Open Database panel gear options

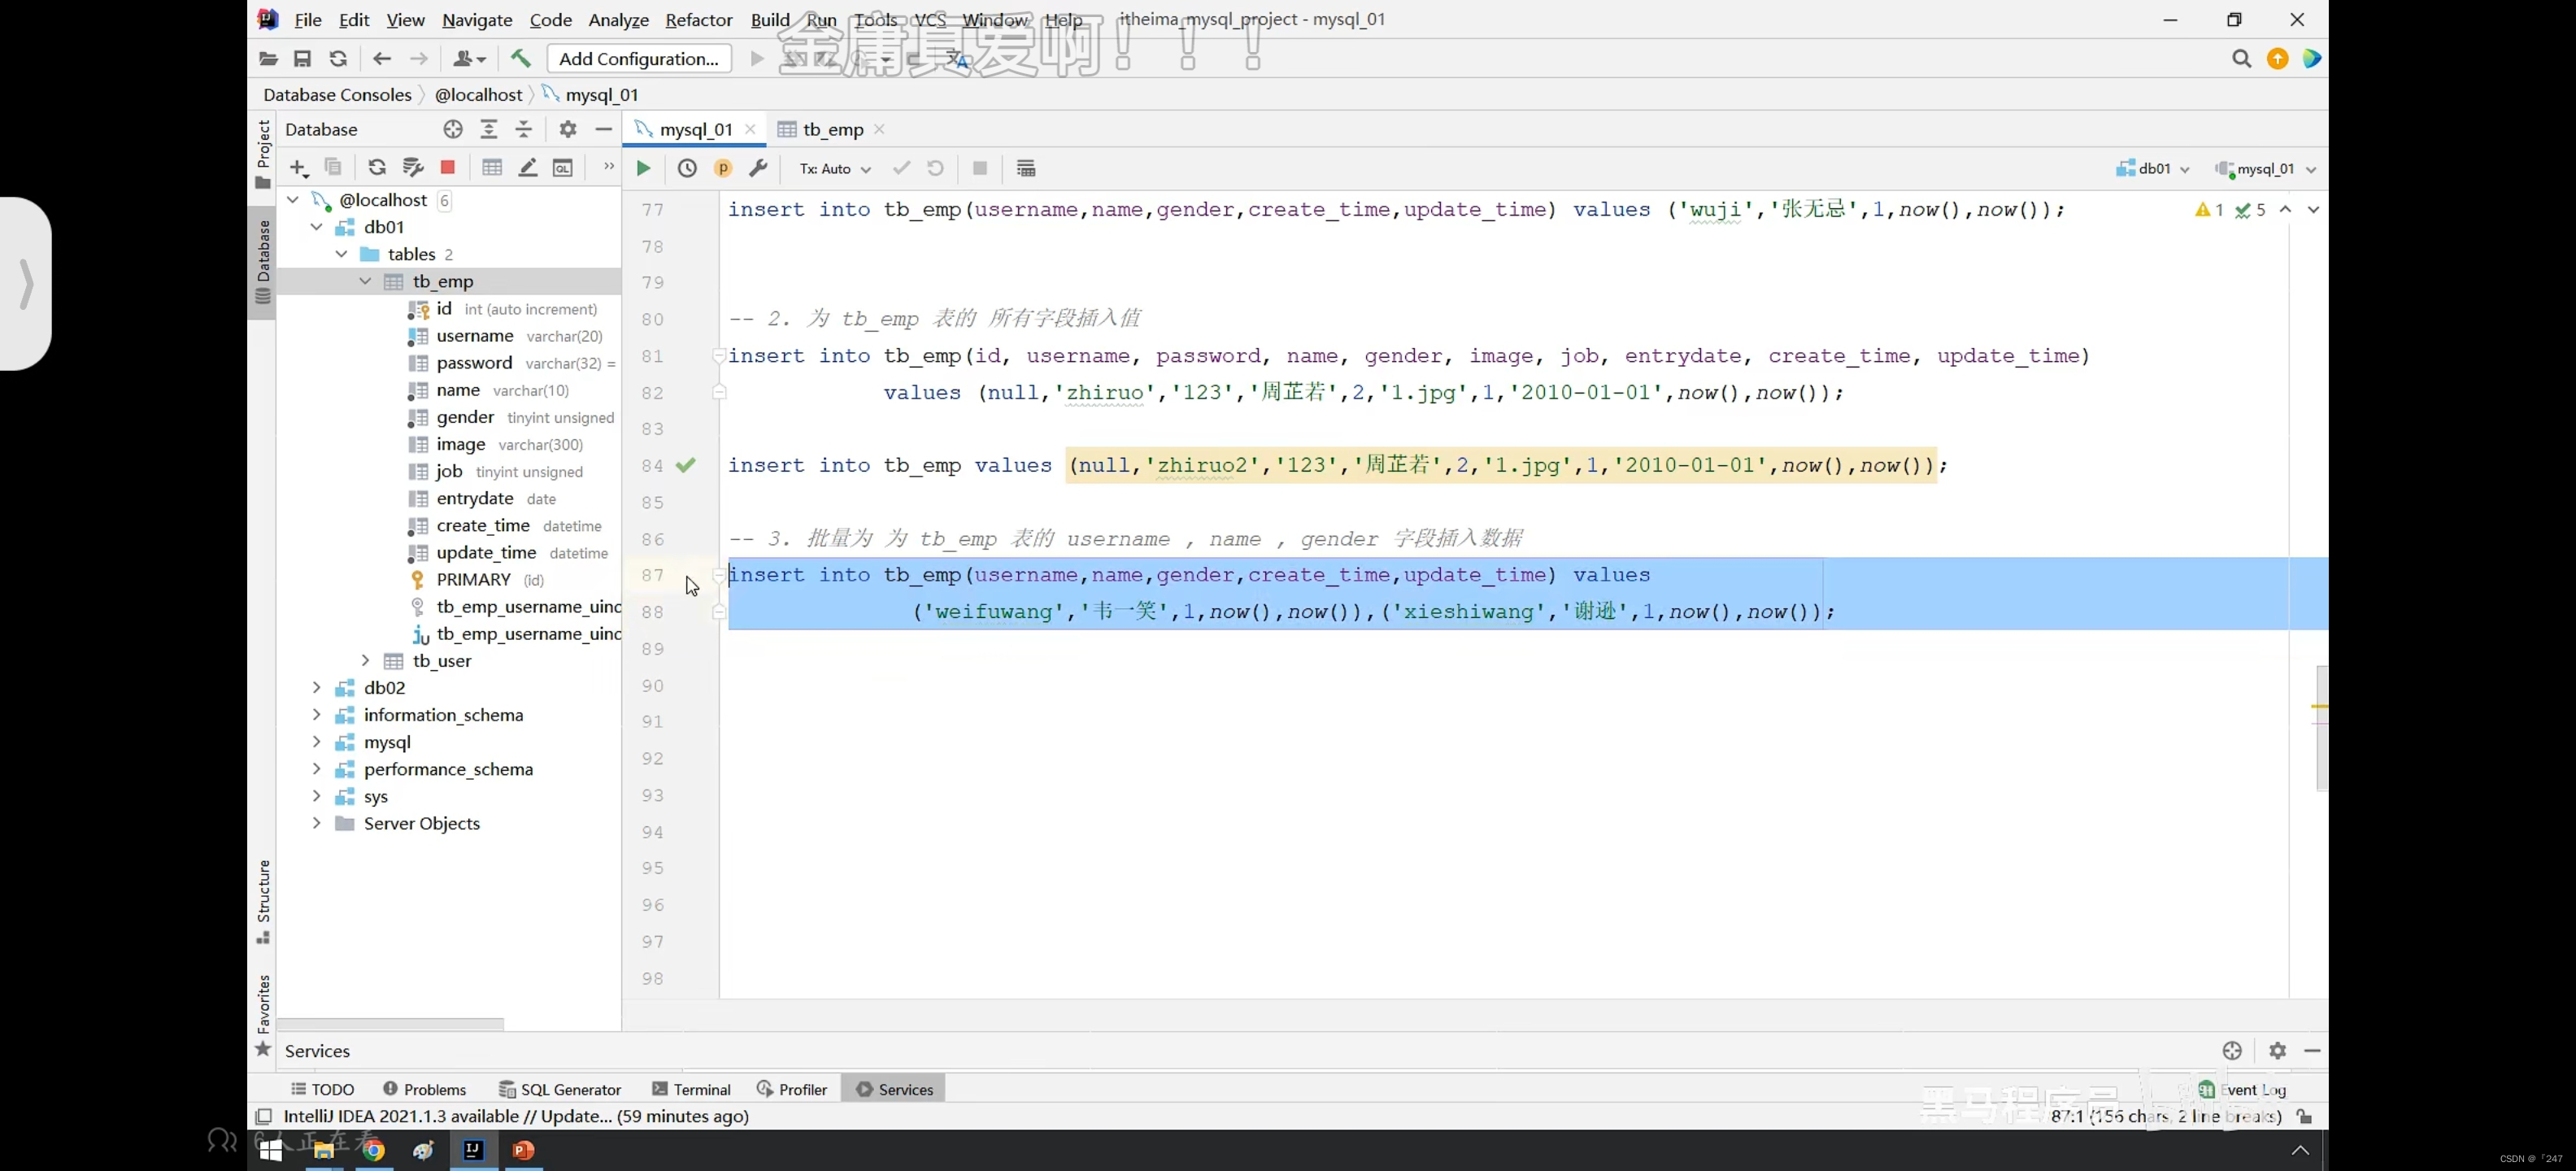568,129
